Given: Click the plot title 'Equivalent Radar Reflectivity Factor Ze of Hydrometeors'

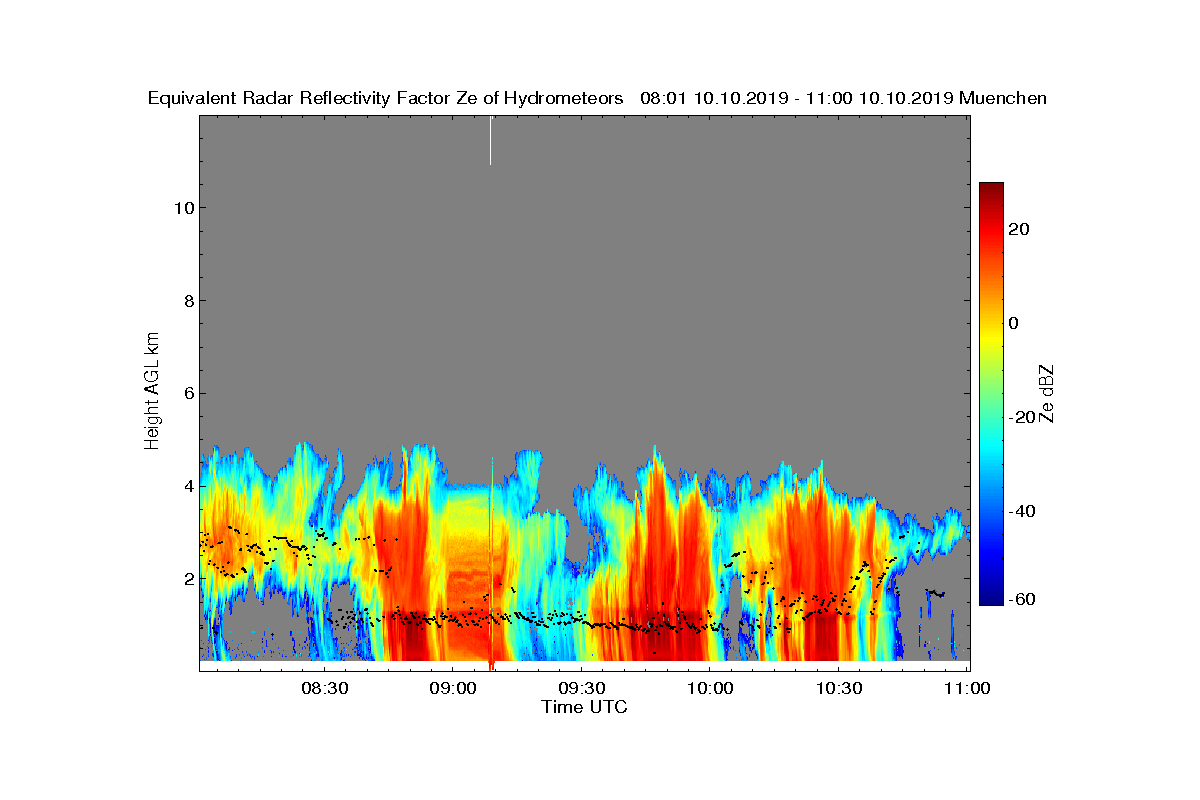Looking at the screenshot, I should (x=386, y=99).
